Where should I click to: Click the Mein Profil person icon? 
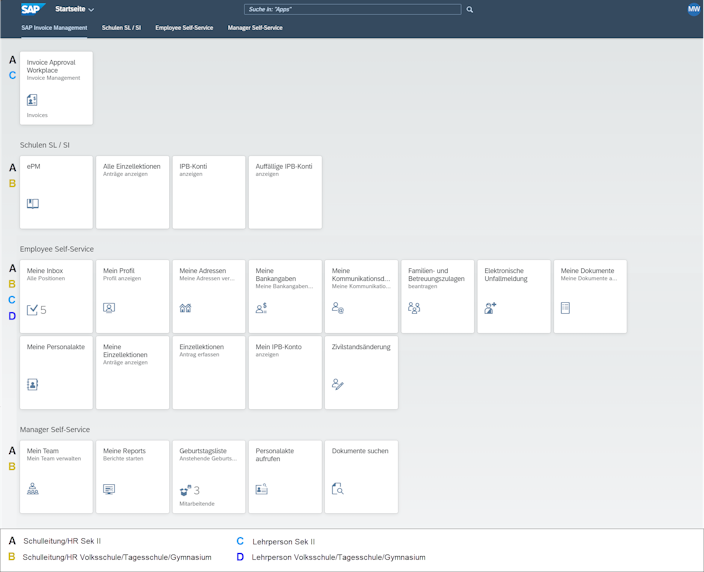coord(109,308)
